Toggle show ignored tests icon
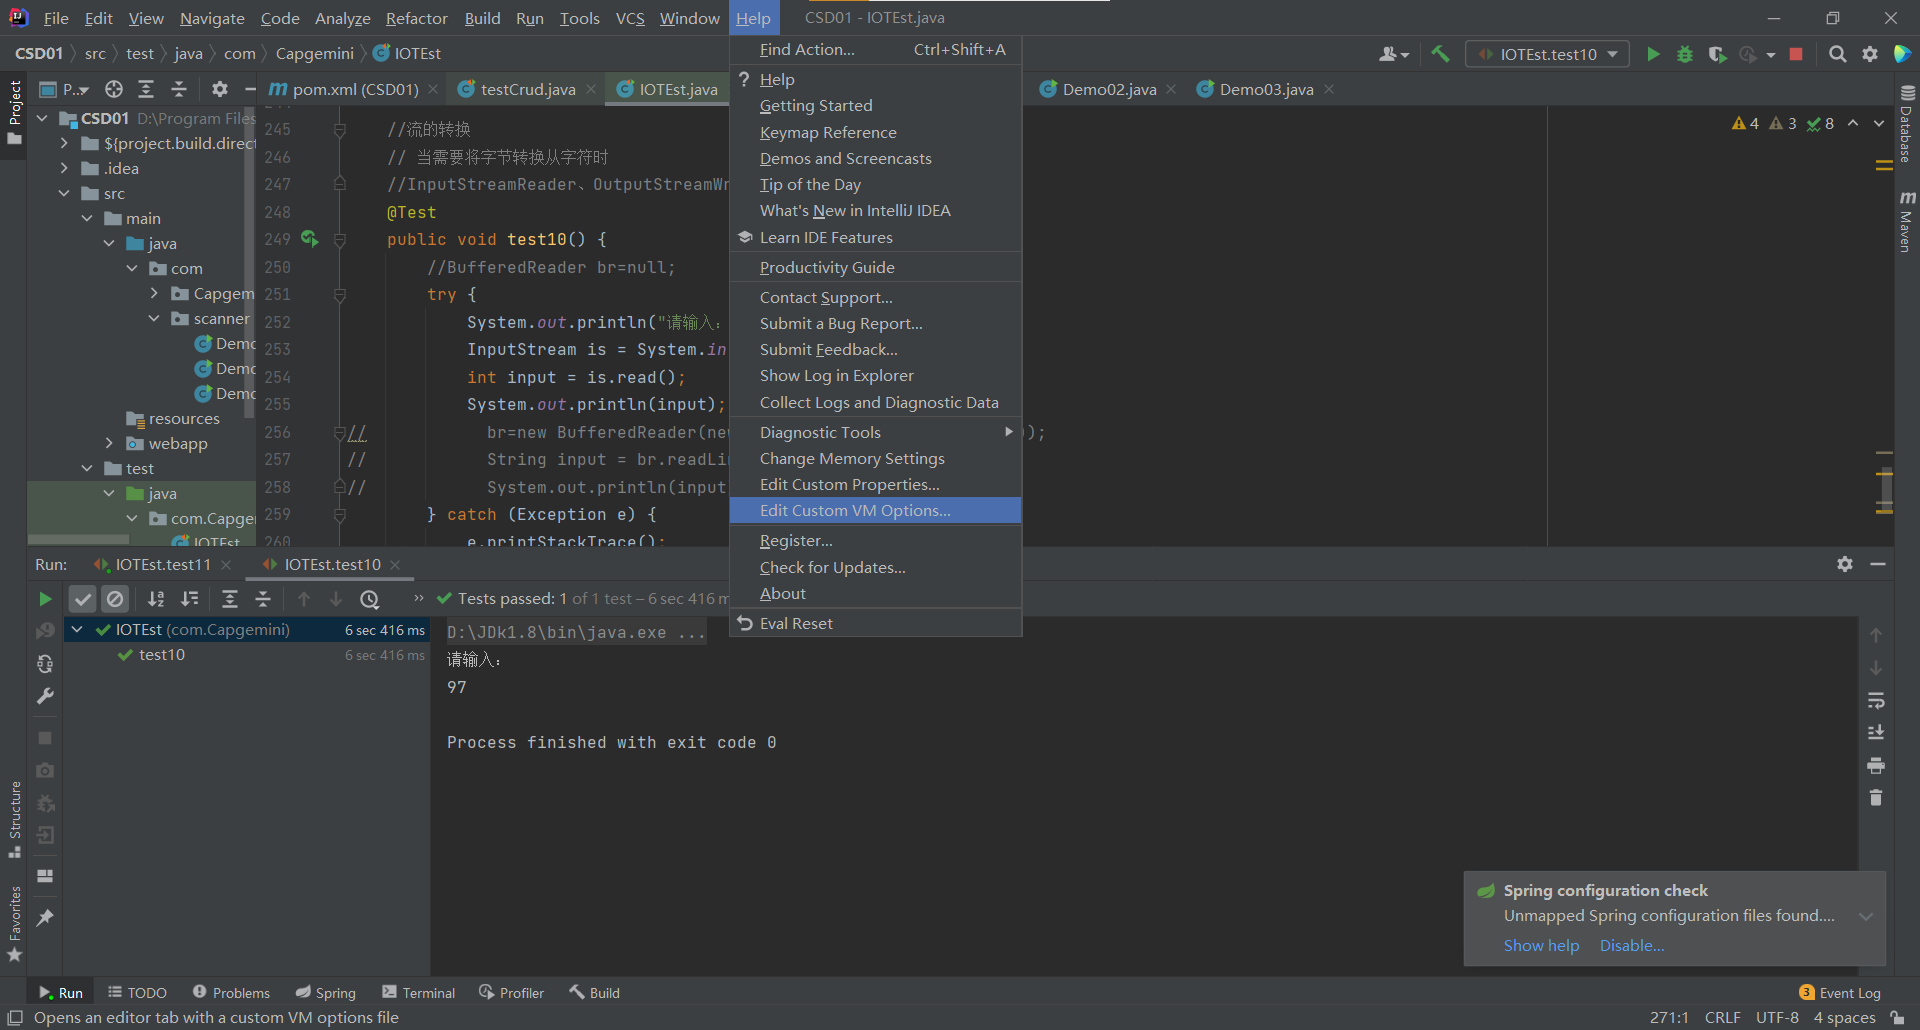This screenshot has height=1030, width=1920. coord(116,599)
